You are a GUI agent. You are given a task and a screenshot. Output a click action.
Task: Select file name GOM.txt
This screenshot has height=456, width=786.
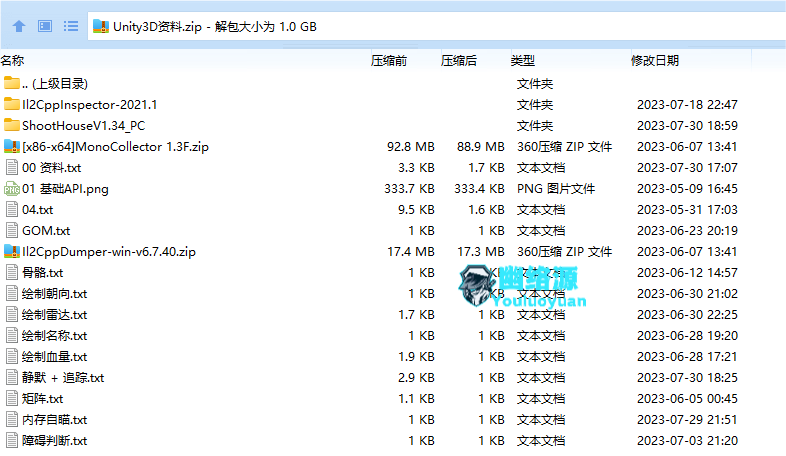click(46, 231)
